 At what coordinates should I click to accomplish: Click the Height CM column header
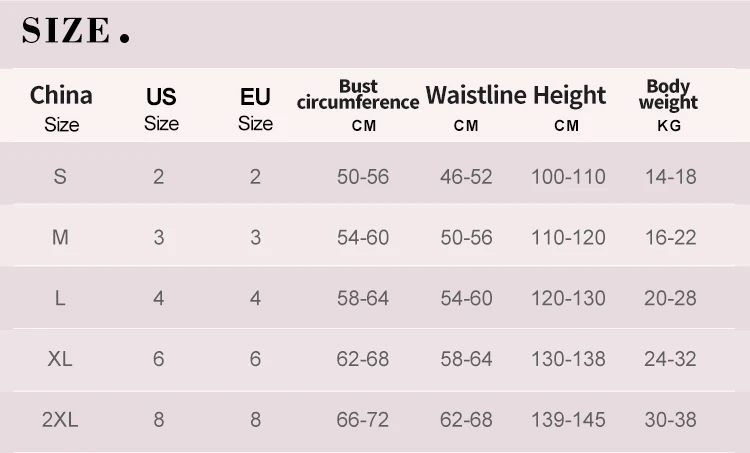click(569, 106)
